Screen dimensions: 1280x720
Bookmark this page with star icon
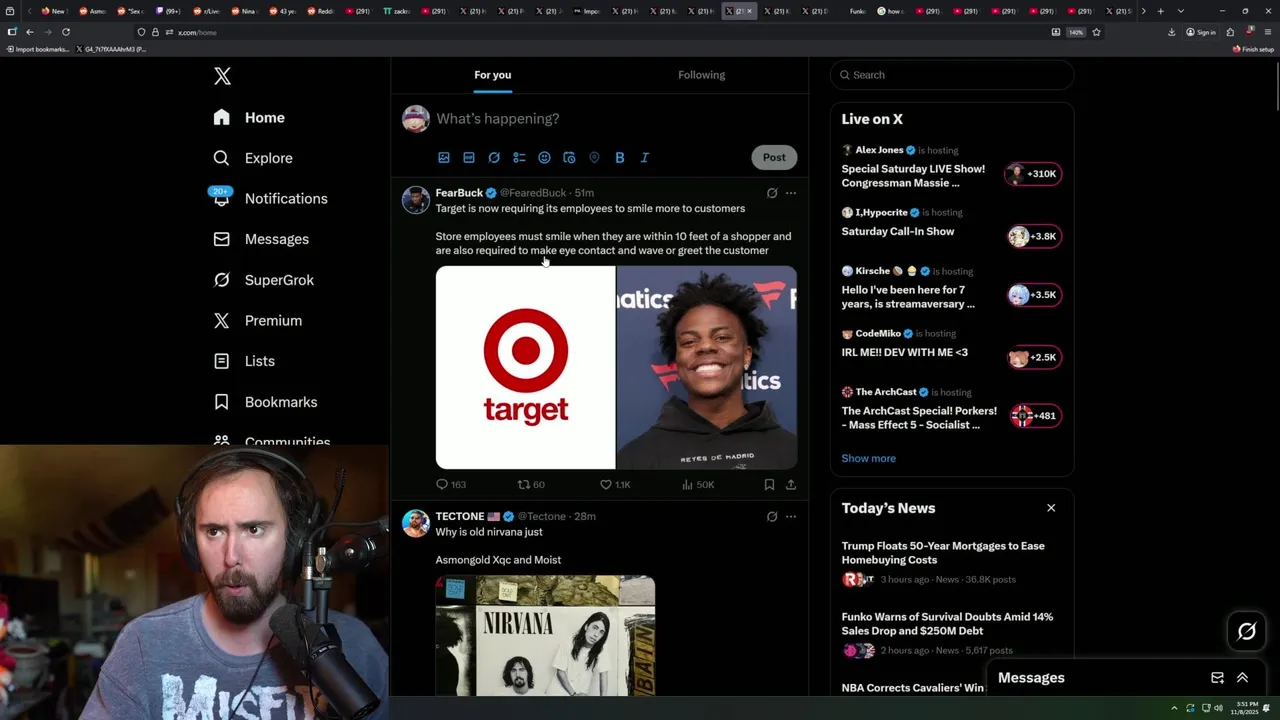pos(1096,32)
